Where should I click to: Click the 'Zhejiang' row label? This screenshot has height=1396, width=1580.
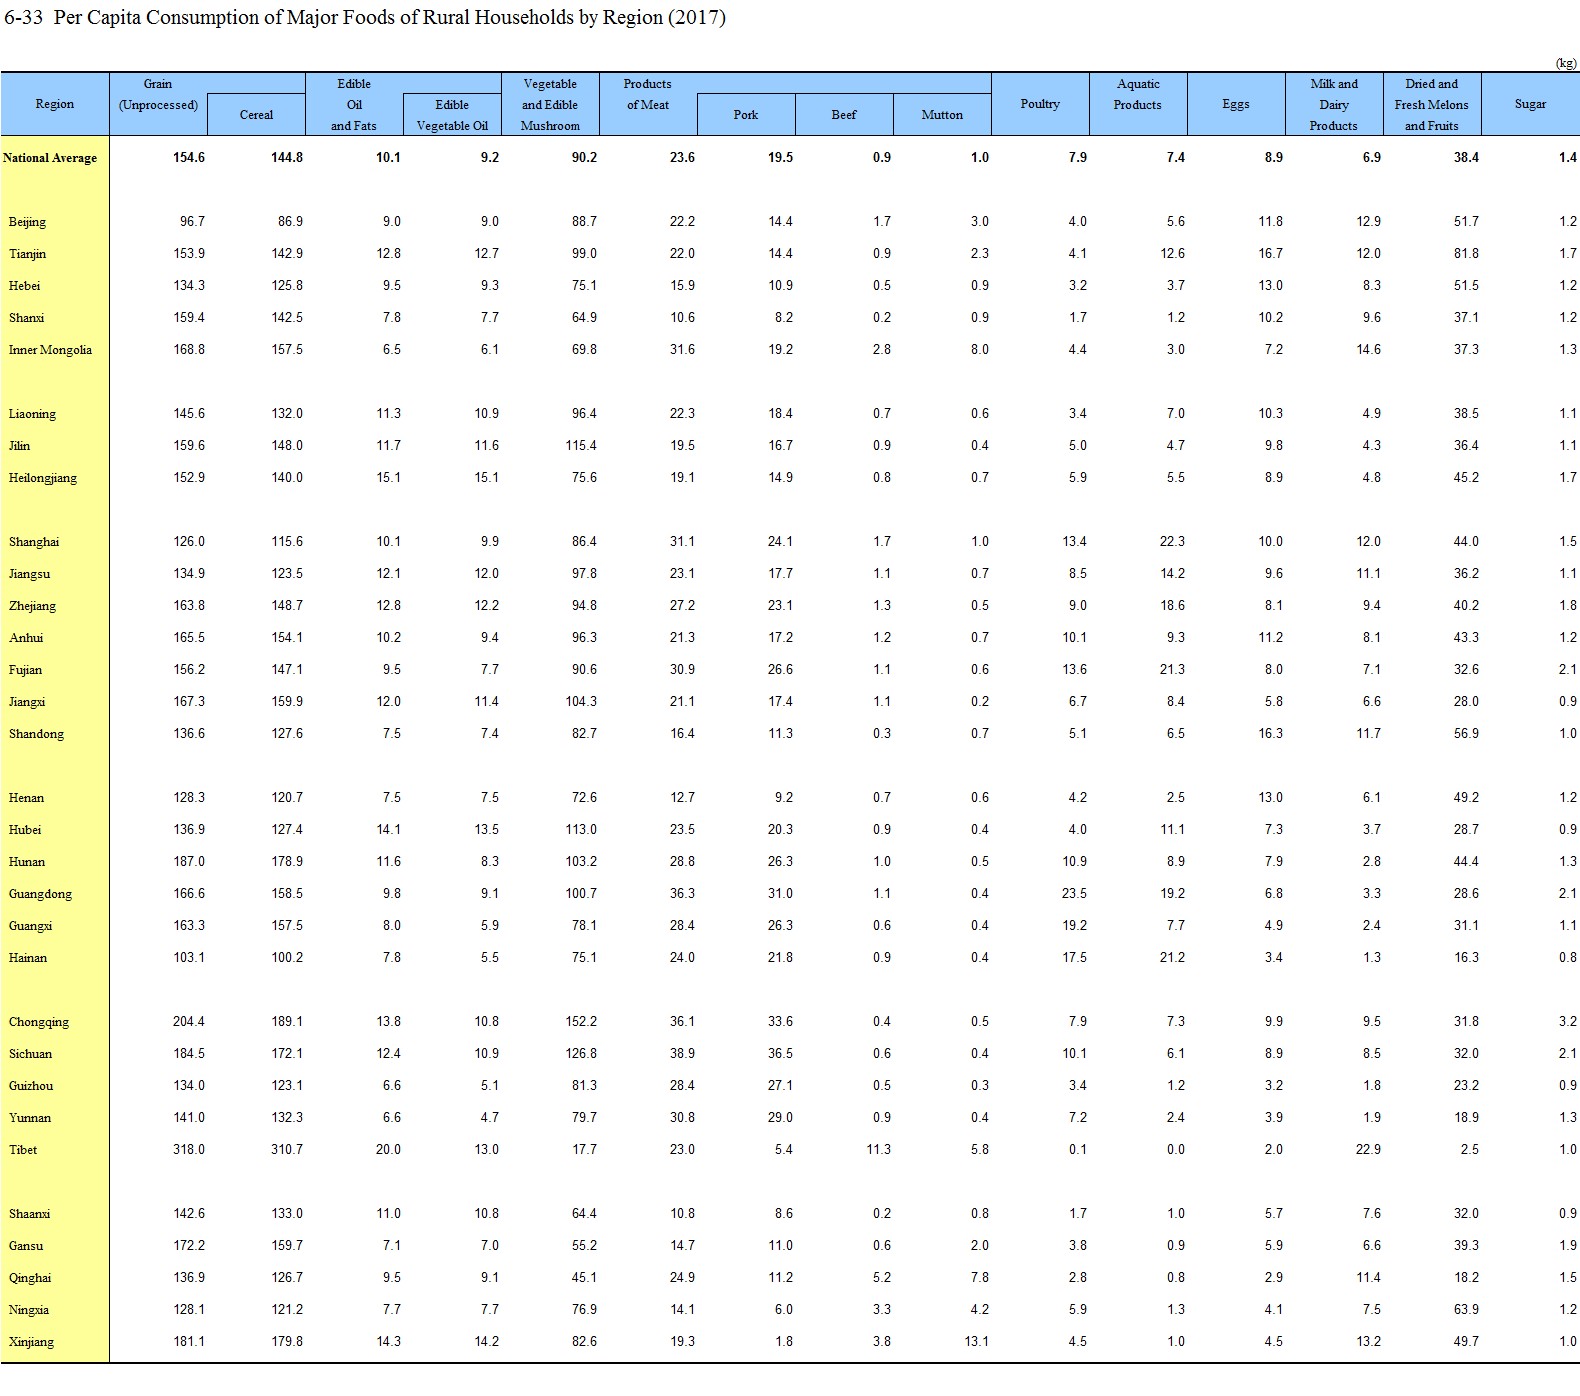pos(32,606)
